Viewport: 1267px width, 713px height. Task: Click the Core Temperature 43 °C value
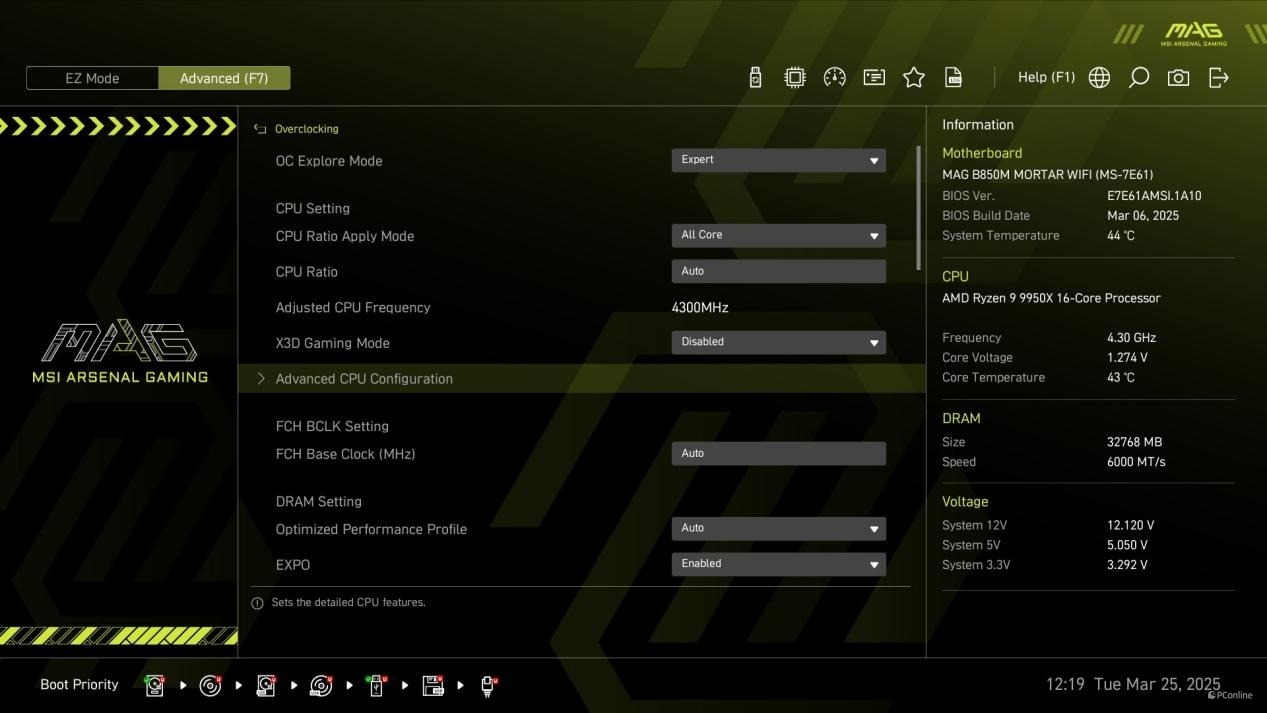(x=1121, y=378)
